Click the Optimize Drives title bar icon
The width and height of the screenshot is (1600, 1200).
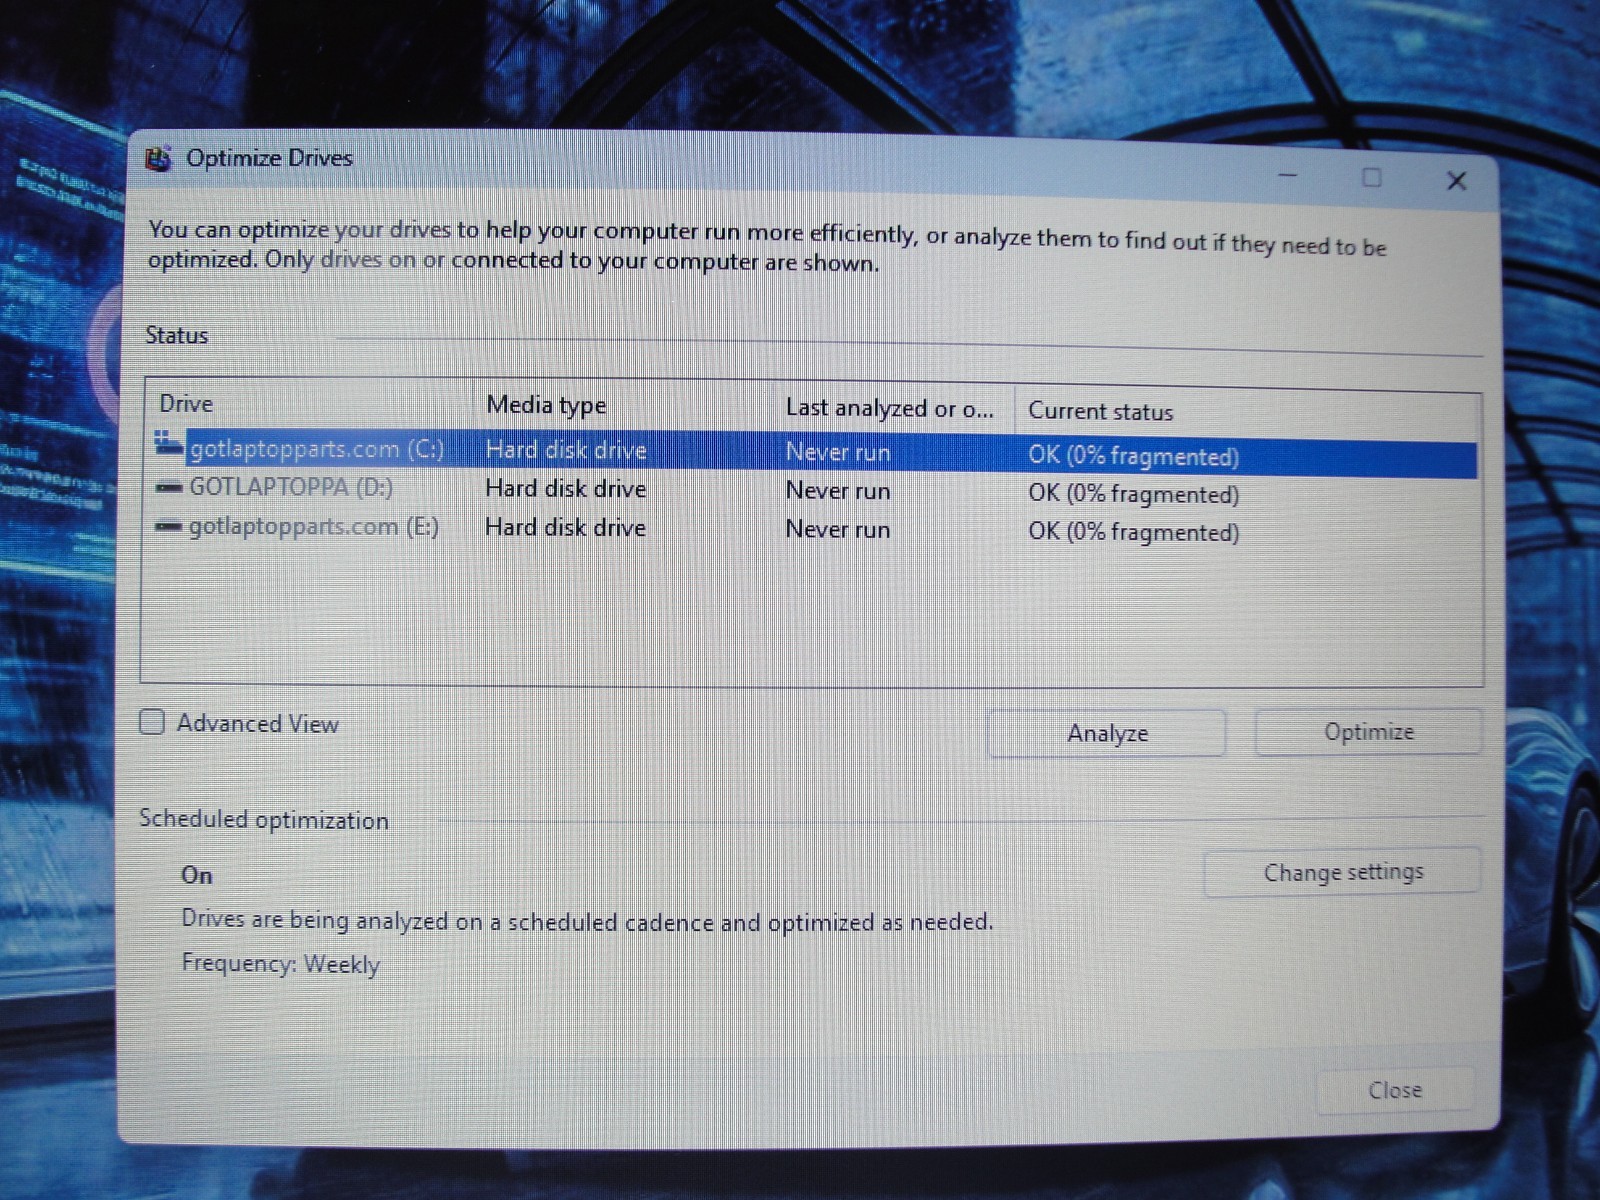coord(158,158)
